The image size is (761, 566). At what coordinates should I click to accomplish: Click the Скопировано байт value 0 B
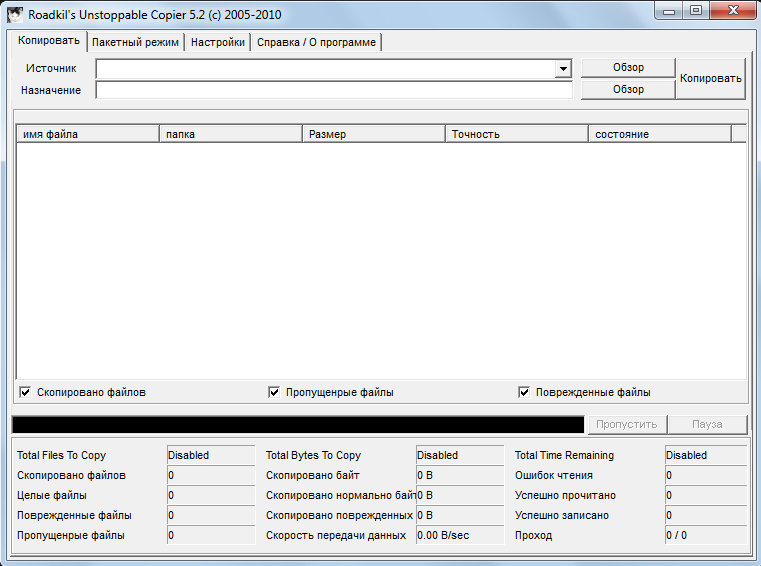pos(460,475)
